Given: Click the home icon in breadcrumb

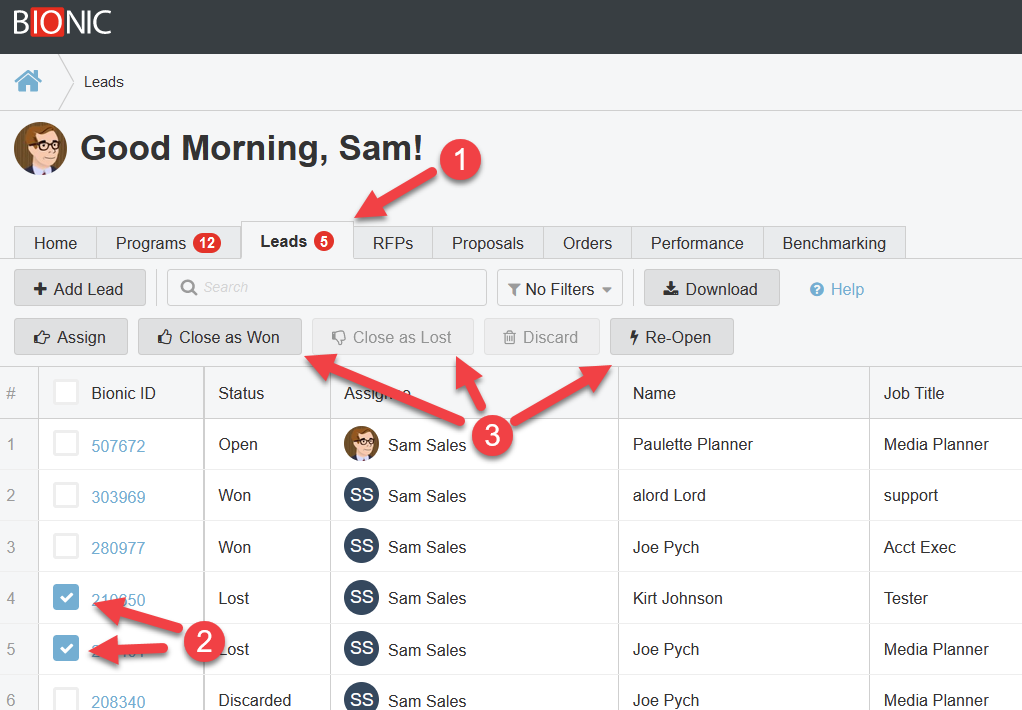Looking at the screenshot, I should (28, 81).
